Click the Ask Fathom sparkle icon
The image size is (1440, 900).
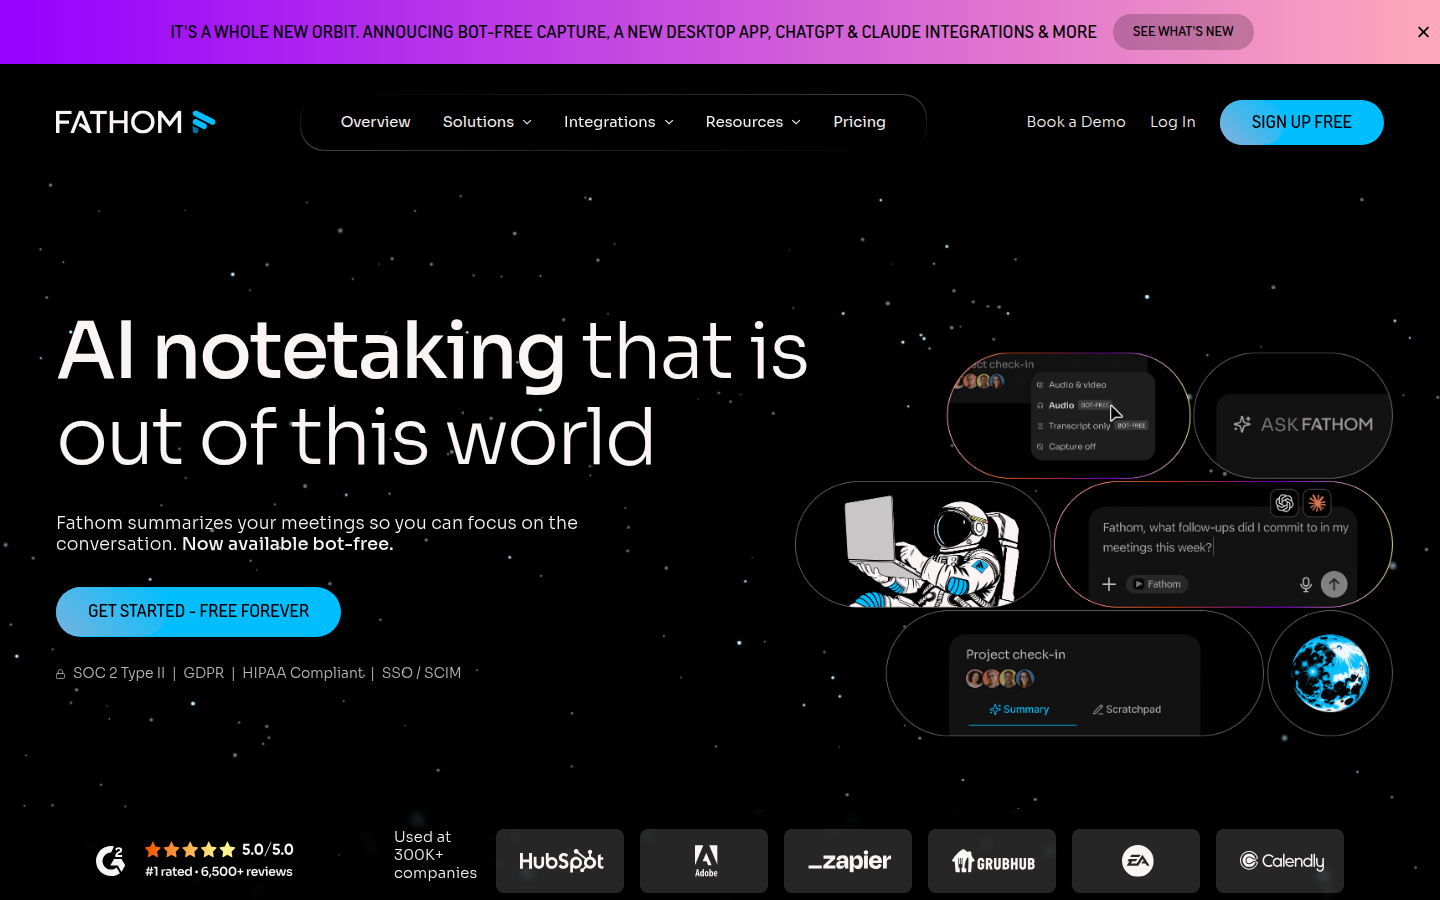(1241, 424)
